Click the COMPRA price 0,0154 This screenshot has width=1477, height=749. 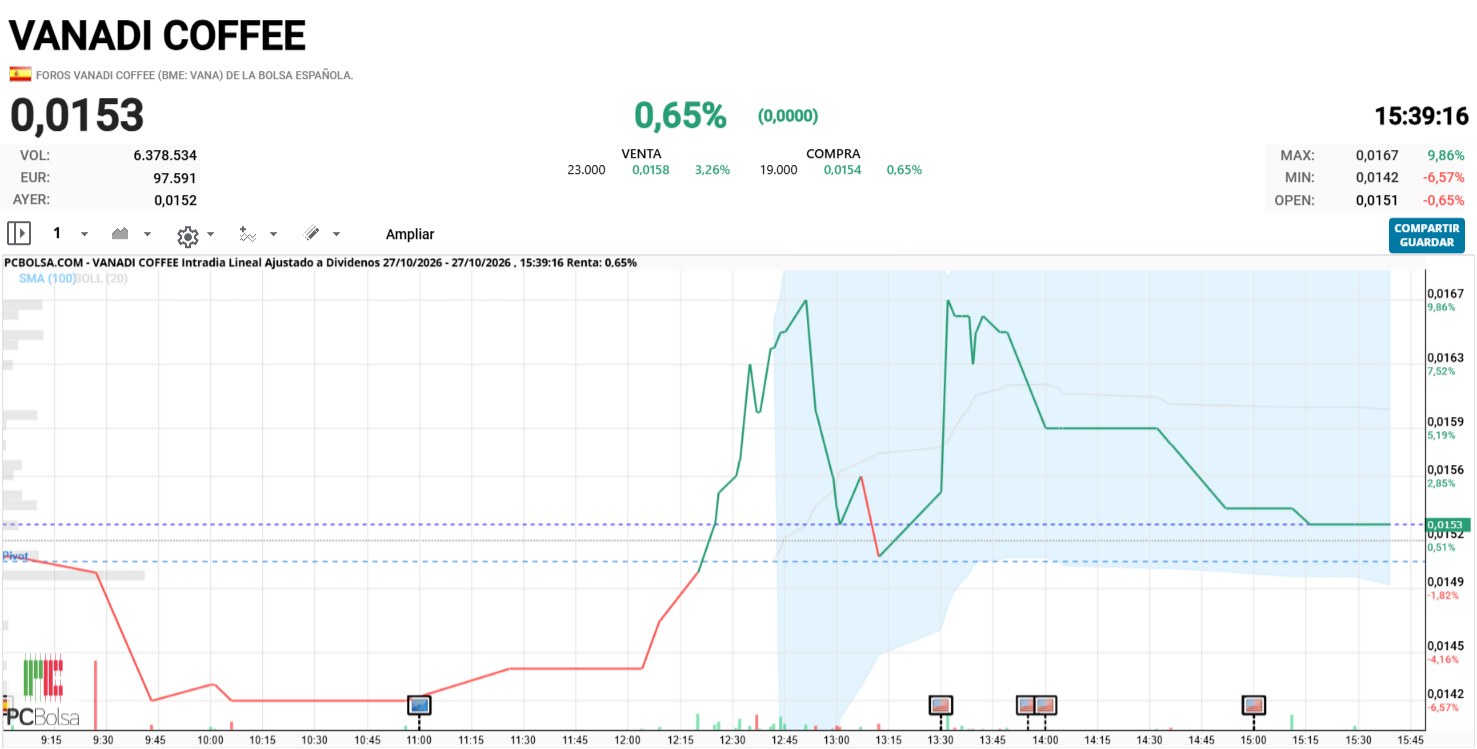(x=843, y=170)
